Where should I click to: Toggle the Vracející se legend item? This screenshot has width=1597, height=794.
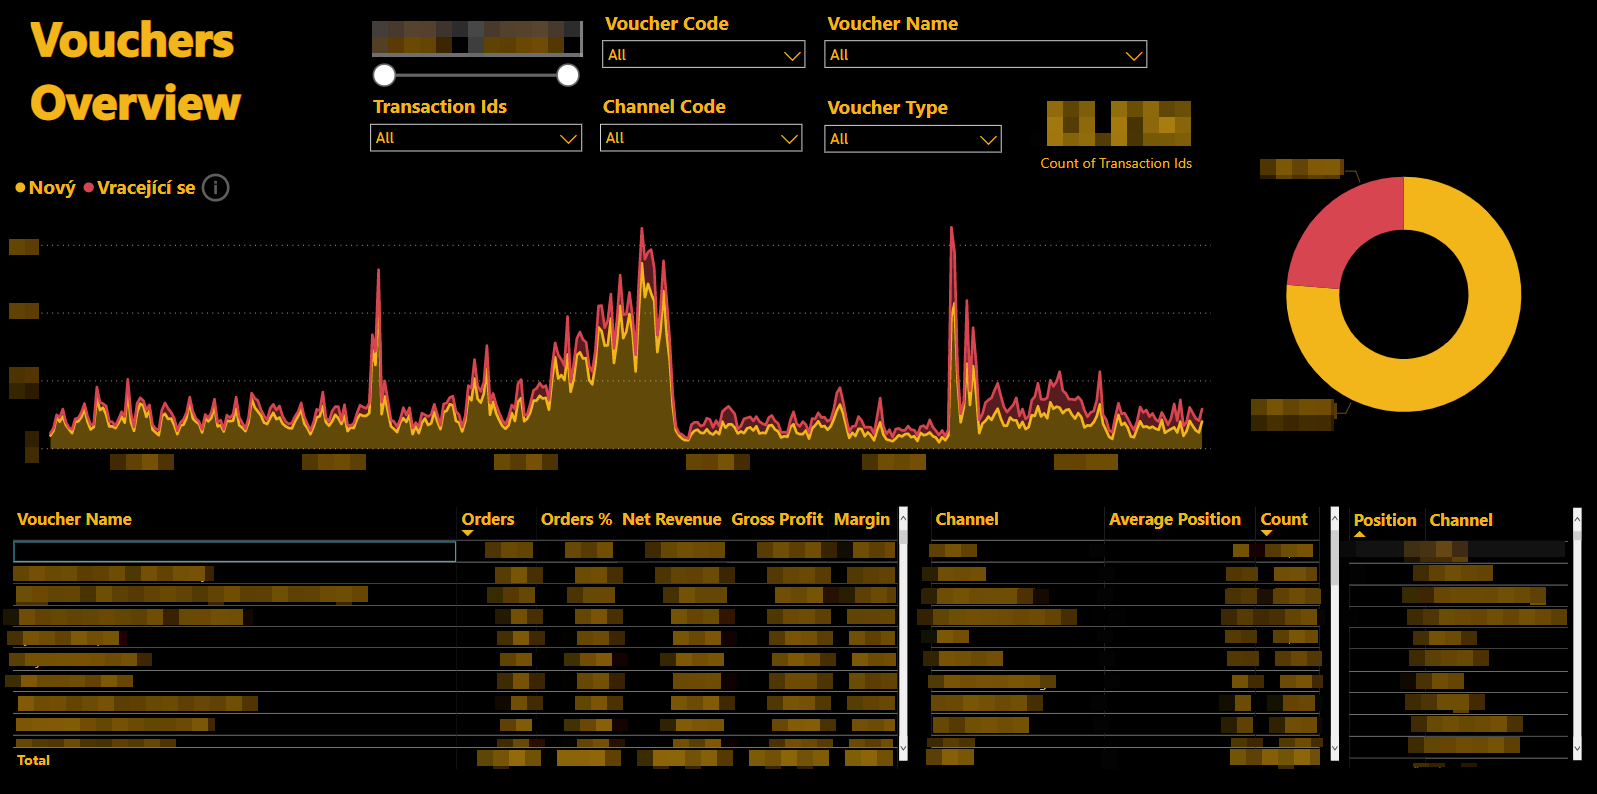click(140, 188)
